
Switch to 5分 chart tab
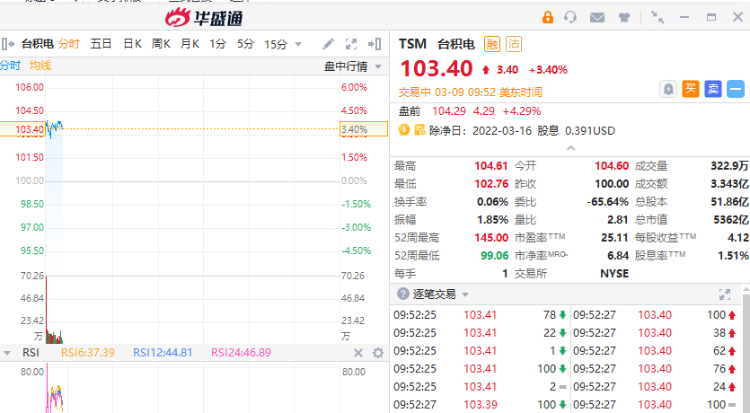(246, 44)
